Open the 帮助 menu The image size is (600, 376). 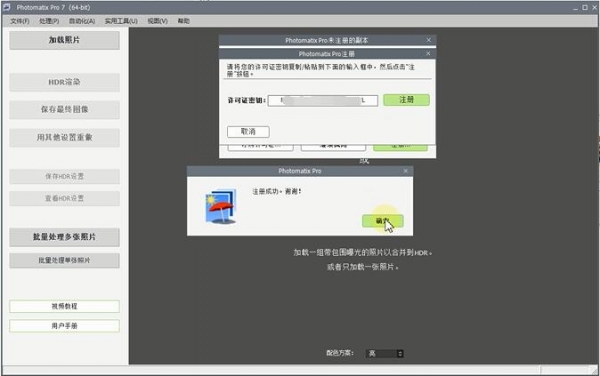click(183, 21)
